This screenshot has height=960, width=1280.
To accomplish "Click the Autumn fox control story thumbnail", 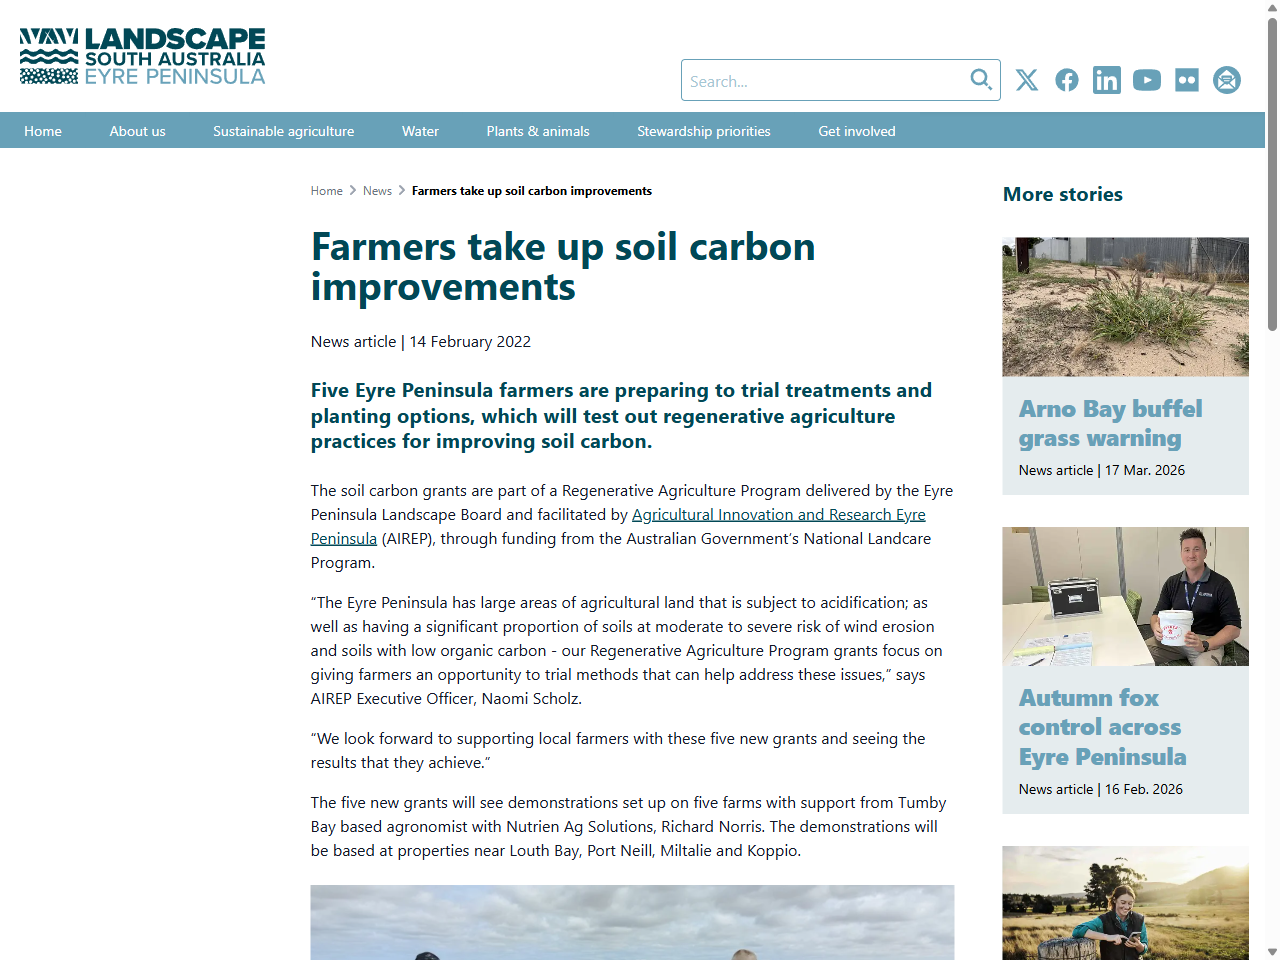I will coord(1125,597).
